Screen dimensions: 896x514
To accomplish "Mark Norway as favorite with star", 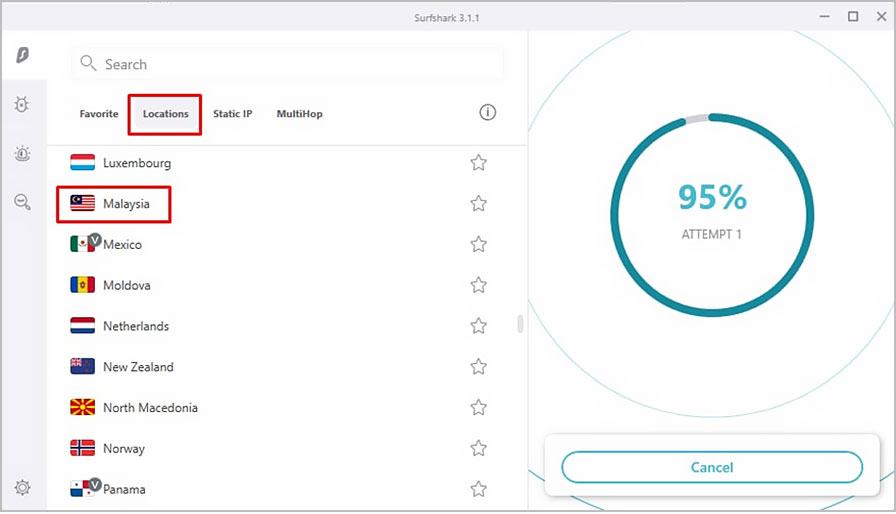I will click(478, 448).
